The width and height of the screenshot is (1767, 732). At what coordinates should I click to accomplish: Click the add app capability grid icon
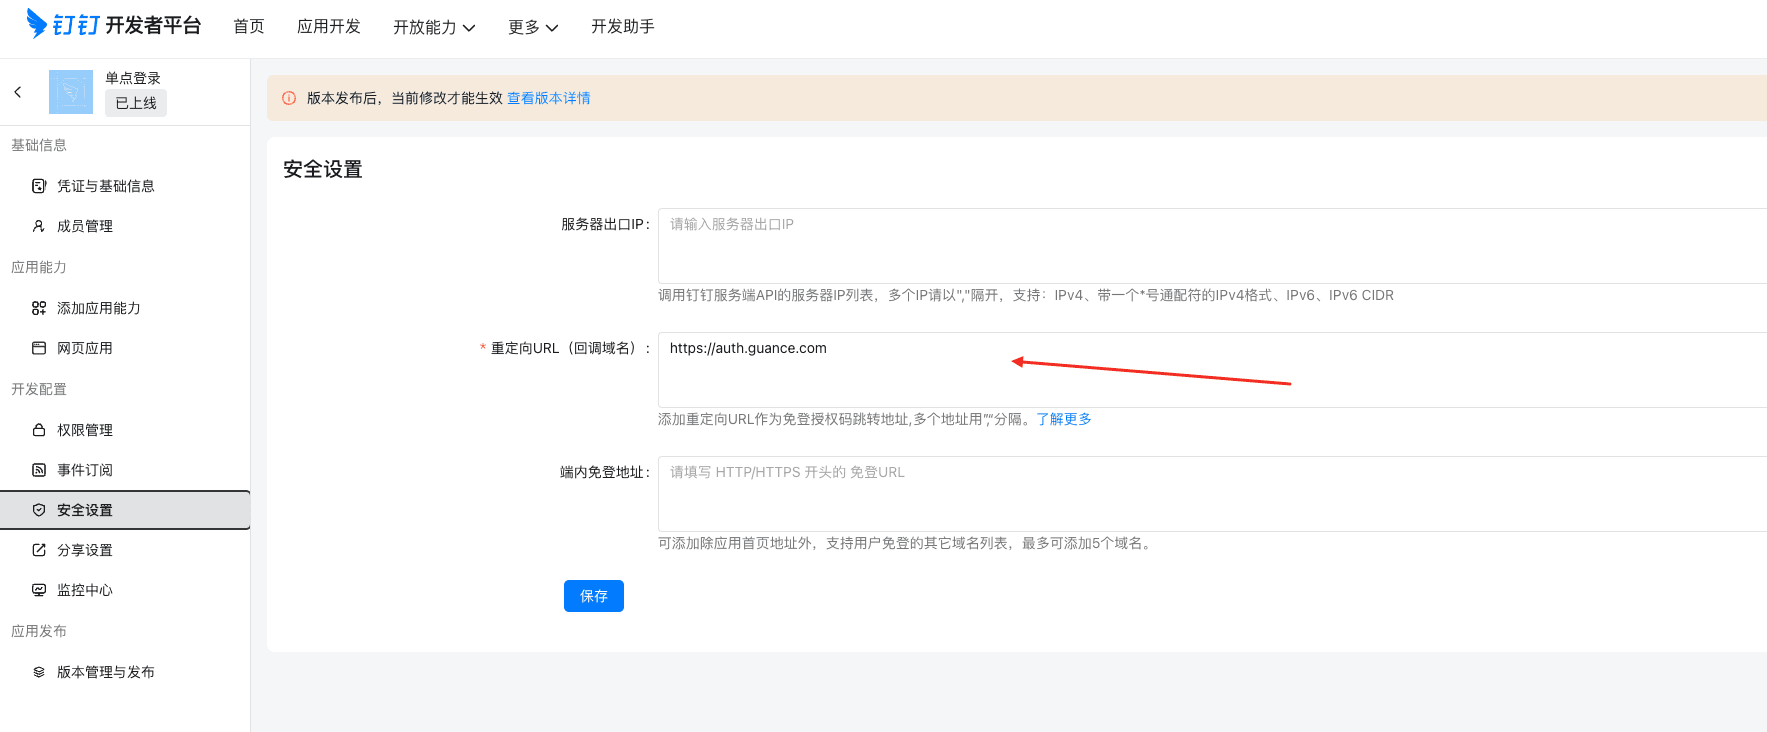(39, 308)
